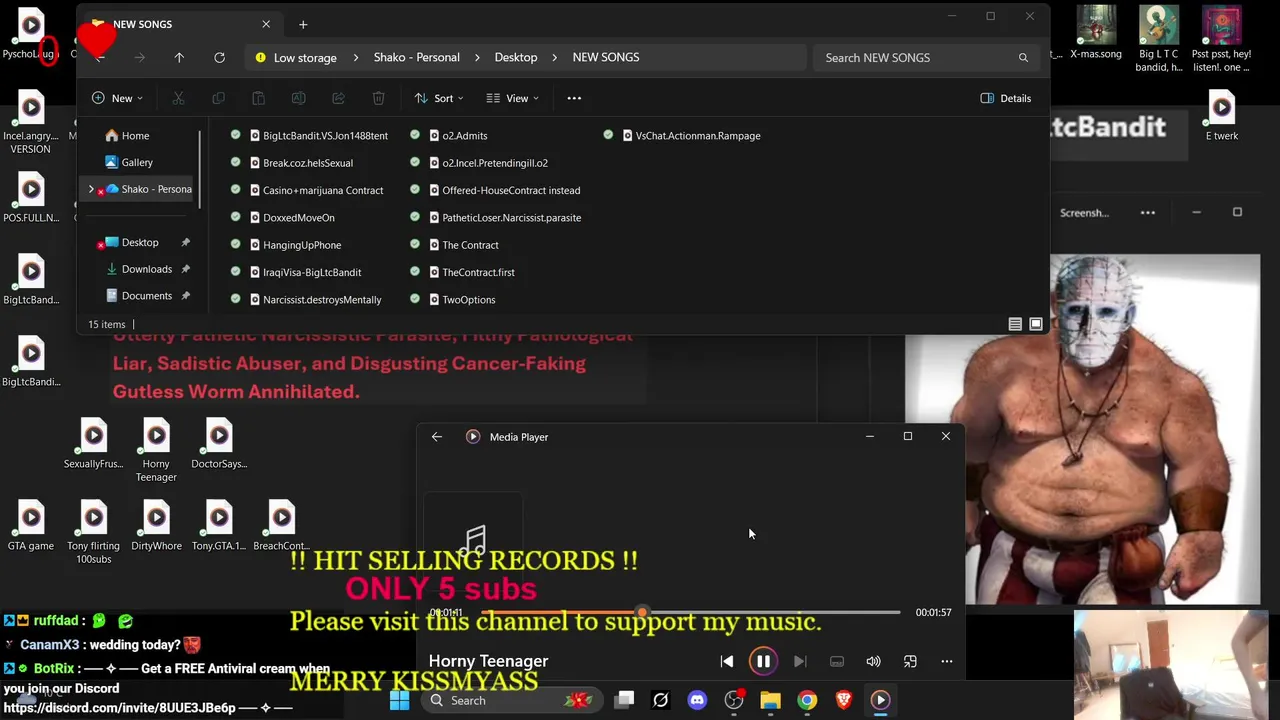Select file IraqiVisa-BigLtcBandit

pyautogui.click(x=312, y=272)
